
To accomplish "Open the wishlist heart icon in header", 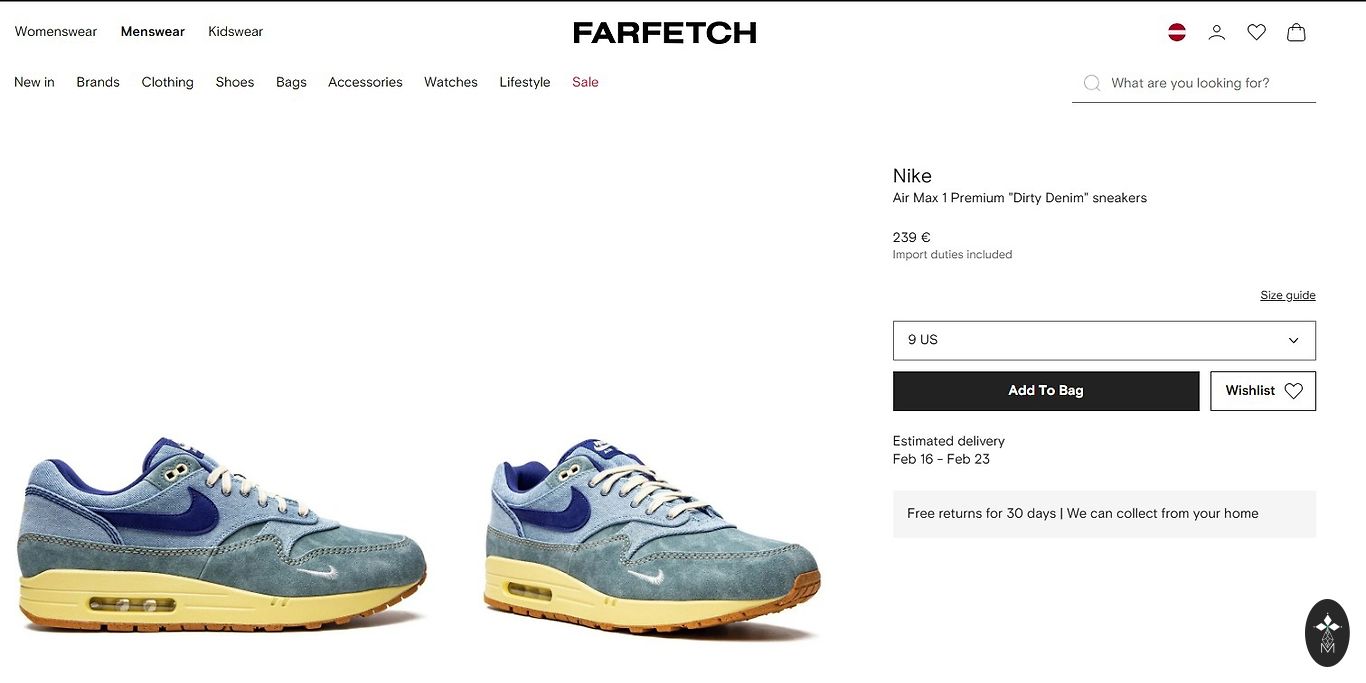I will [1257, 32].
